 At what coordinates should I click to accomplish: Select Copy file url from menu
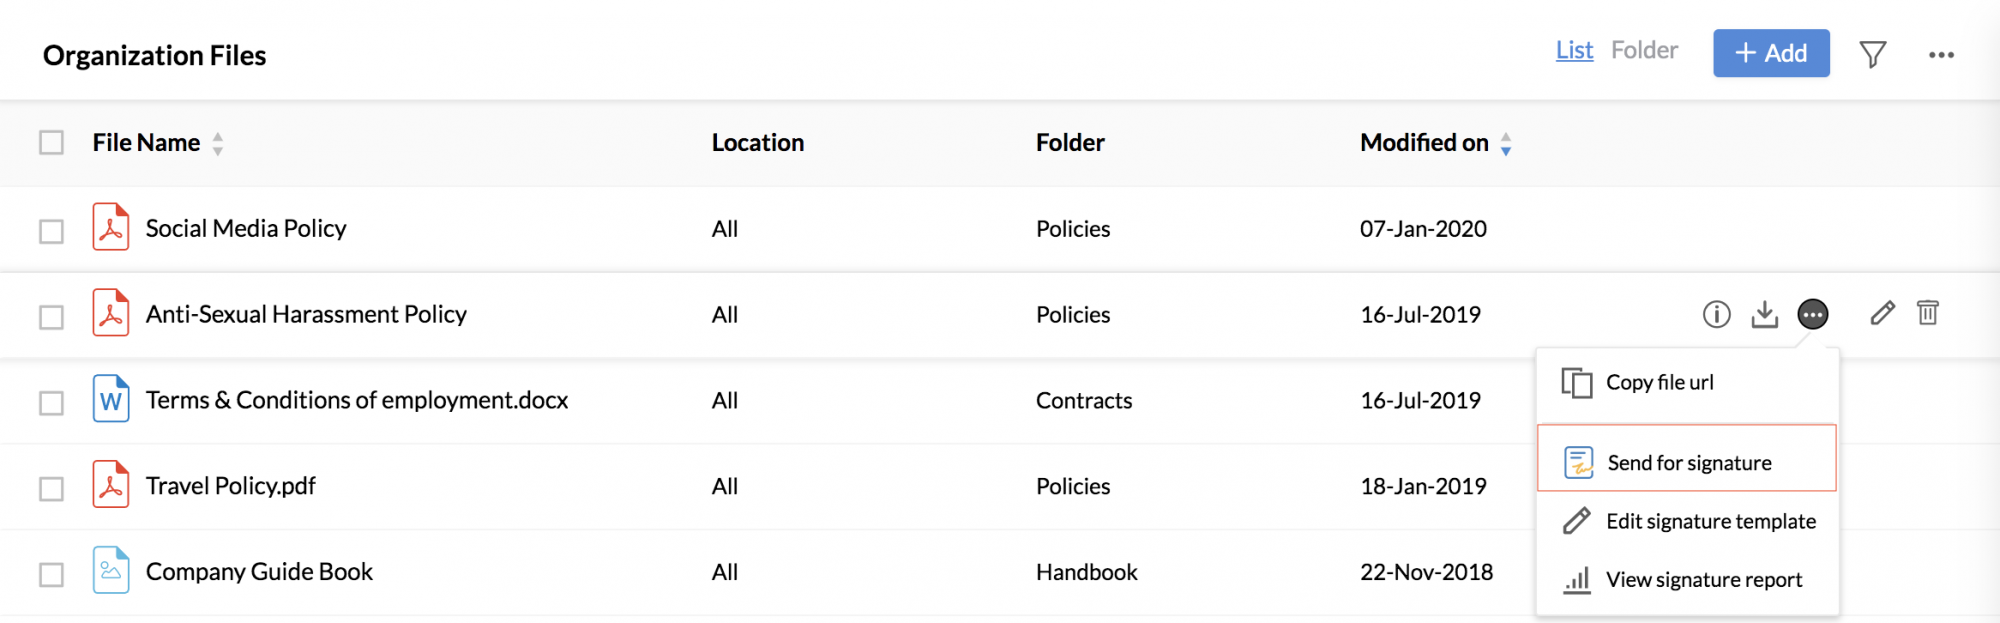tap(1687, 382)
